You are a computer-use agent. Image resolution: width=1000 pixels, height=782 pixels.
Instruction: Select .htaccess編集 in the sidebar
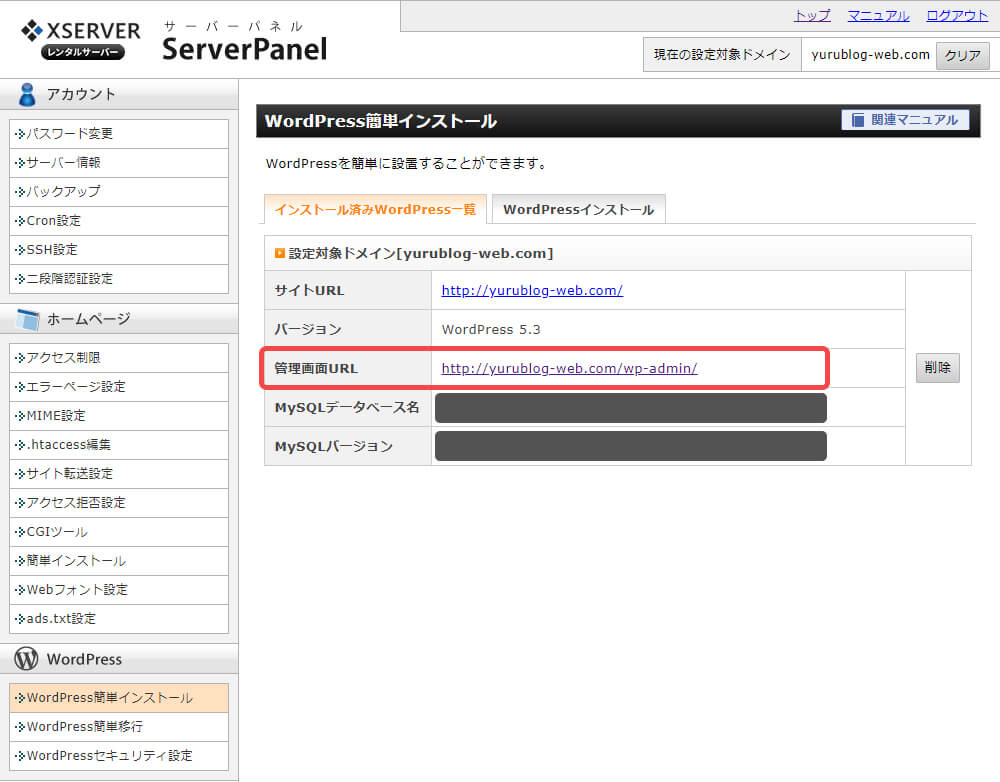click(x=68, y=444)
